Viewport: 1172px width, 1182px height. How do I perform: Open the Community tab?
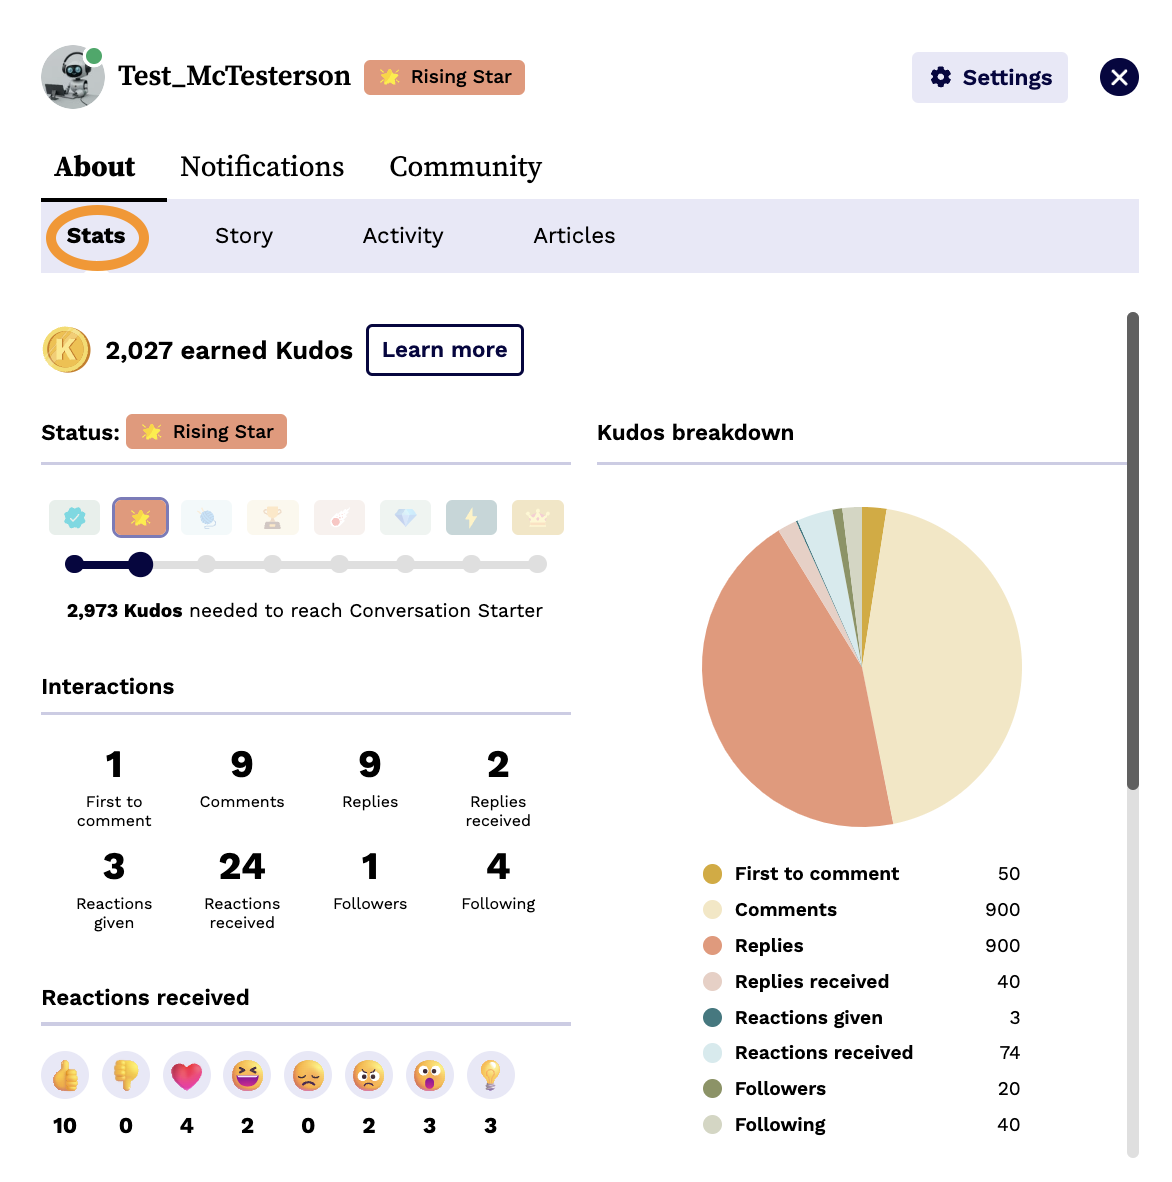click(465, 167)
